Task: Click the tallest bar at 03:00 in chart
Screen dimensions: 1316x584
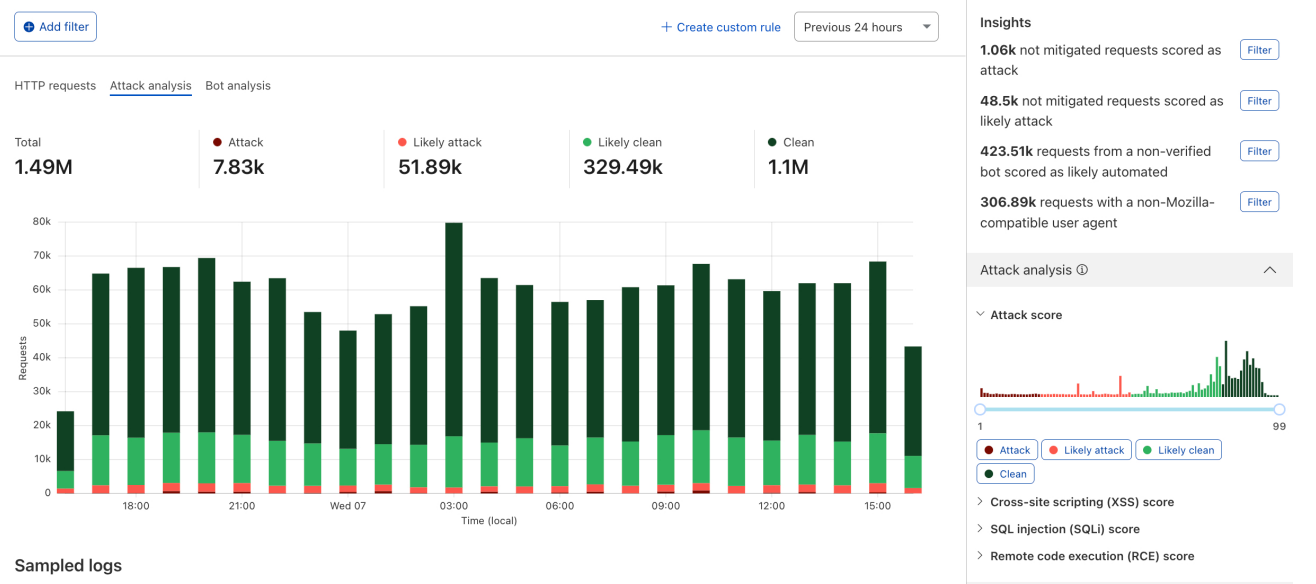Action: (x=453, y=330)
